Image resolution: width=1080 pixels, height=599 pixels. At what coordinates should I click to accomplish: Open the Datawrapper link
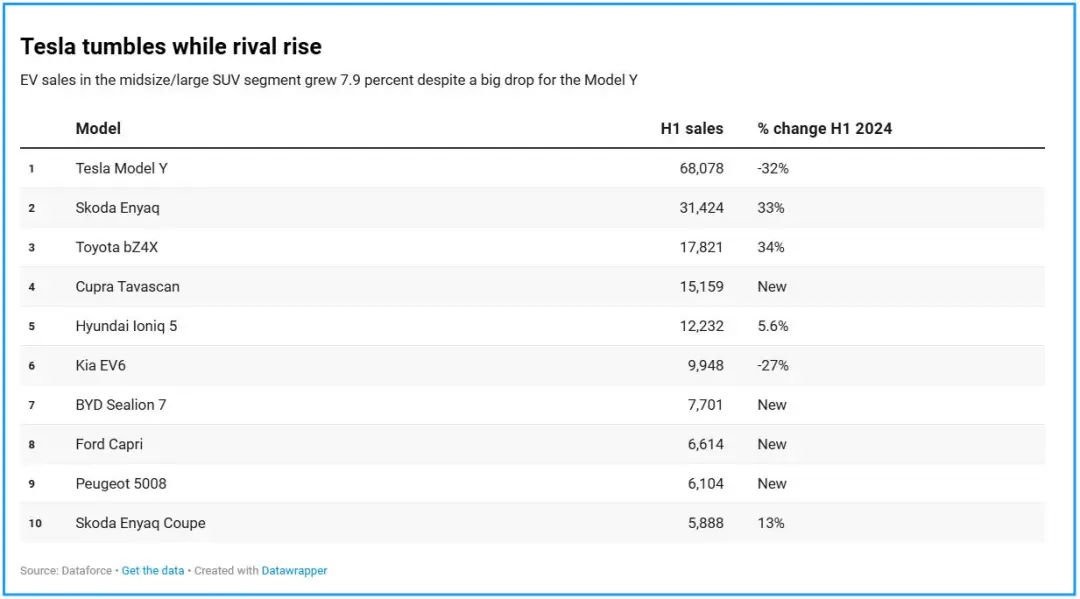pyautogui.click(x=294, y=571)
